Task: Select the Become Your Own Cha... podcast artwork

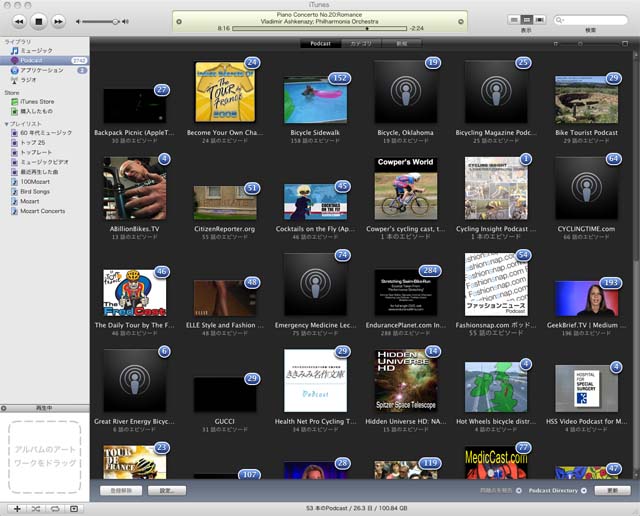Action: tap(225, 91)
